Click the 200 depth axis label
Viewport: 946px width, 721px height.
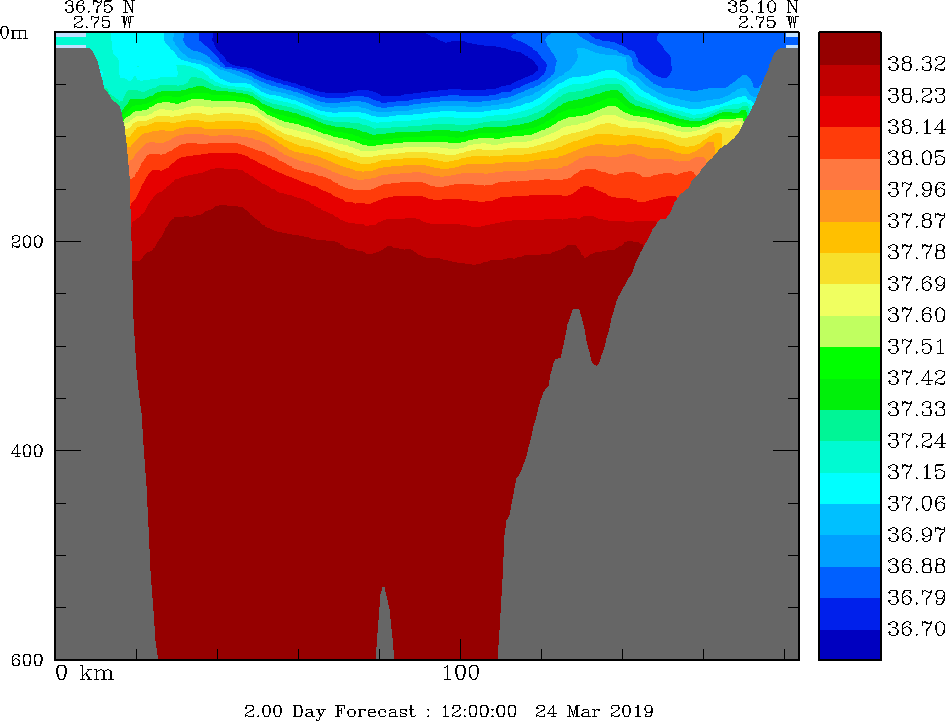point(27,242)
